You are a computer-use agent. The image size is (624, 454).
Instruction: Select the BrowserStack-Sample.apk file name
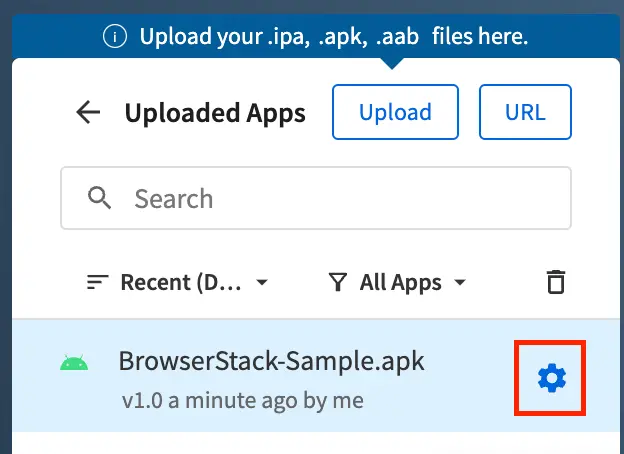tap(271, 360)
